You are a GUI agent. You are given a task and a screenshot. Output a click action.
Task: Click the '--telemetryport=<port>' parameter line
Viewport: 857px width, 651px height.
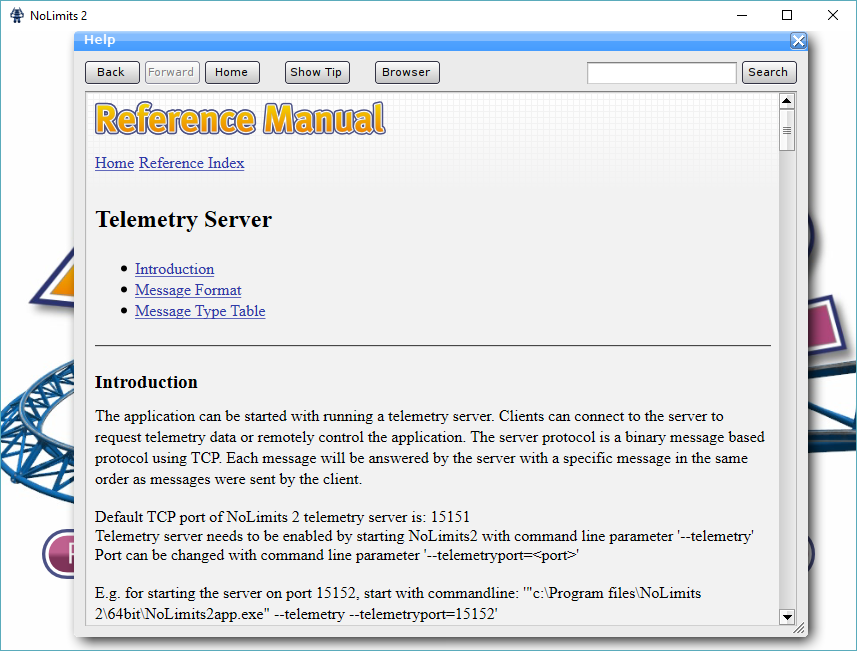(x=337, y=555)
